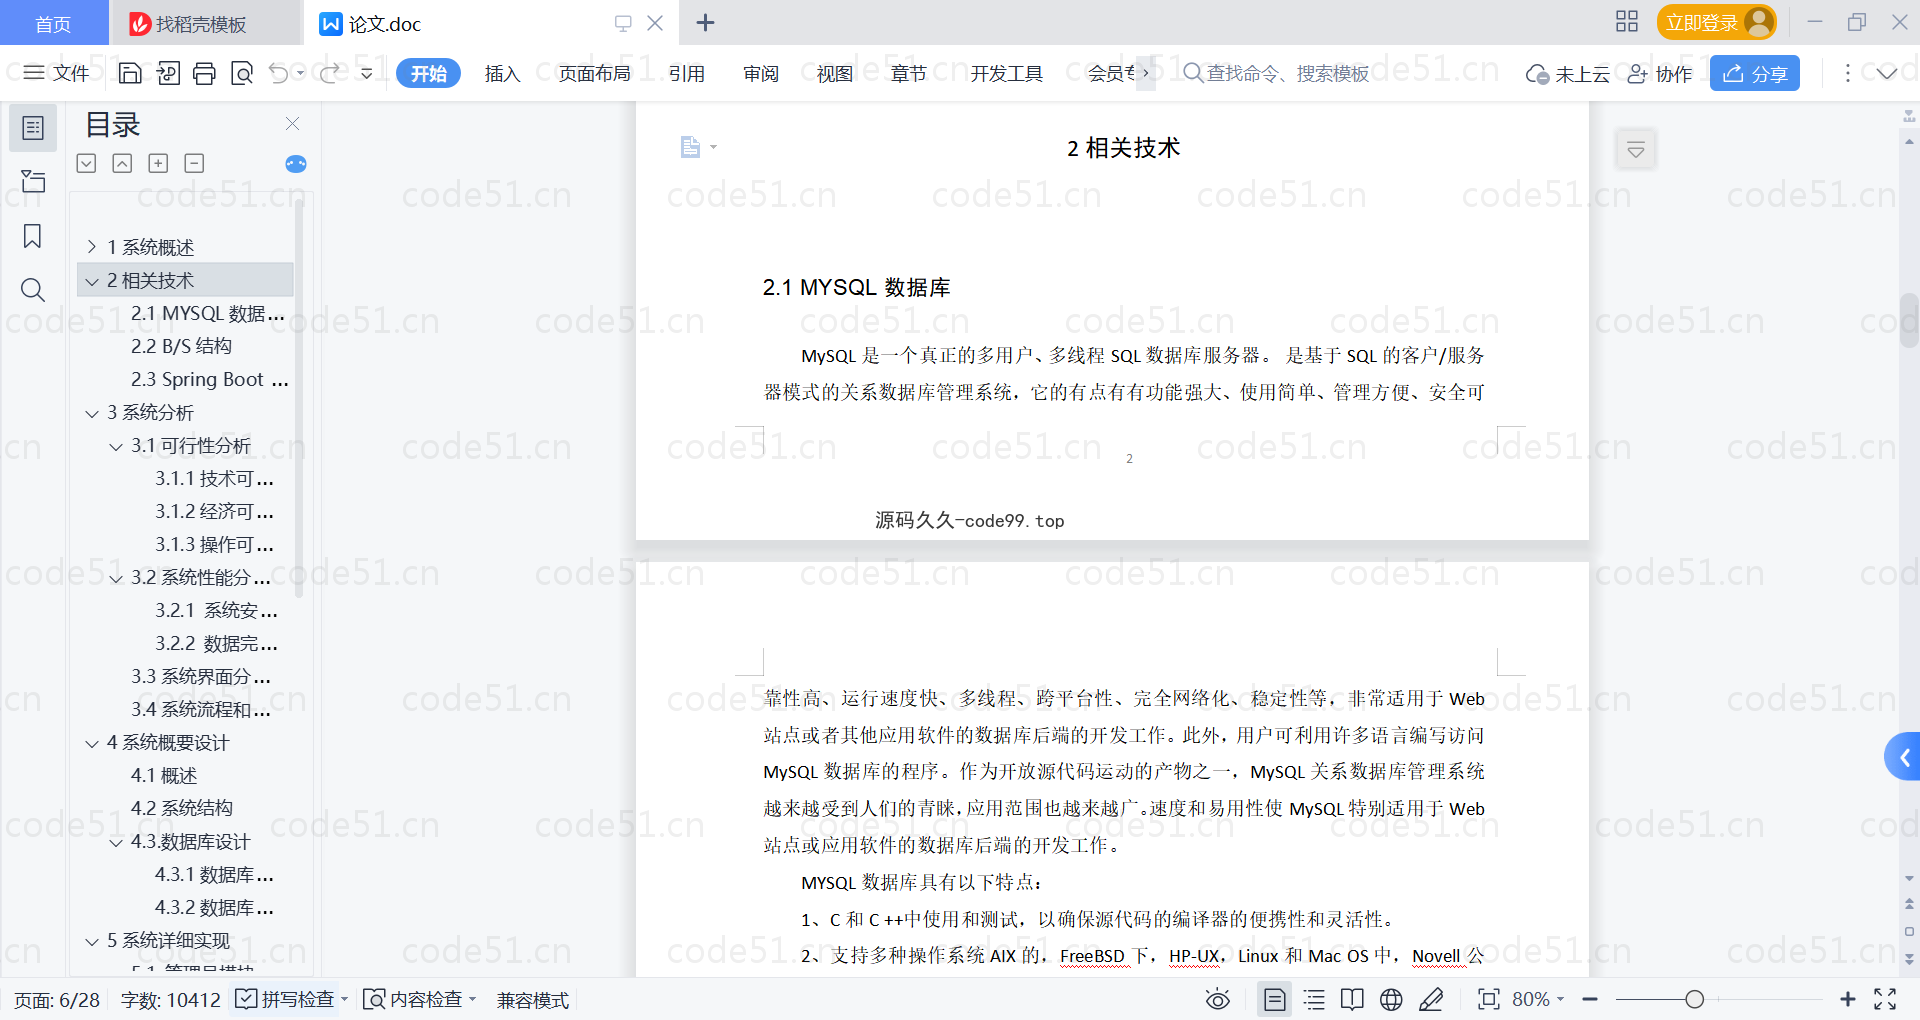Switch to 找稻壳模板 tab
The height and width of the screenshot is (1020, 1920).
coord(203,23)
